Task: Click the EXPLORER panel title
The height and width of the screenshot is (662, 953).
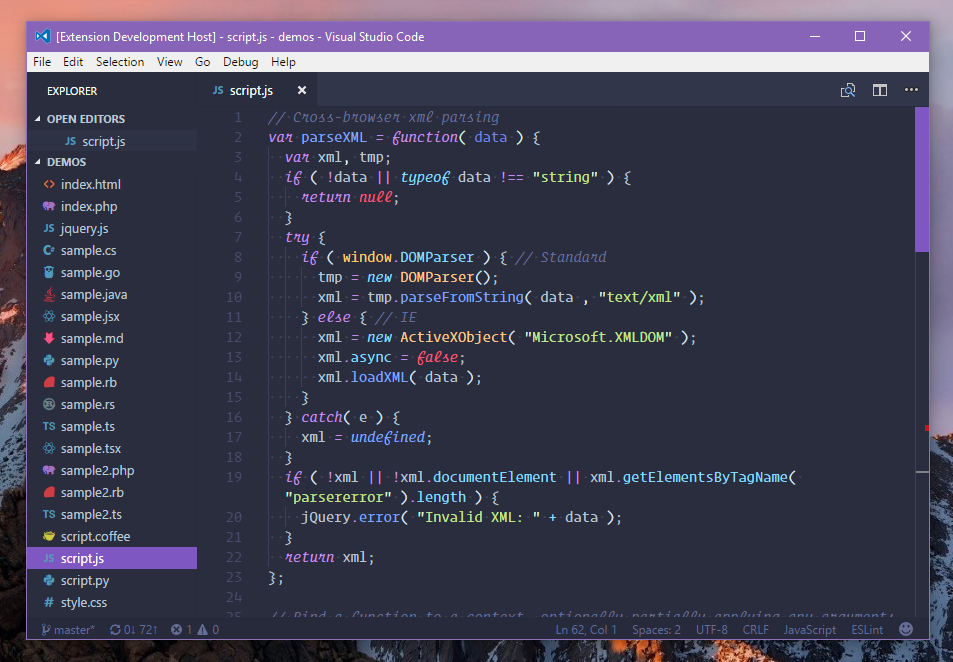Action: click(x=72, y=91)
